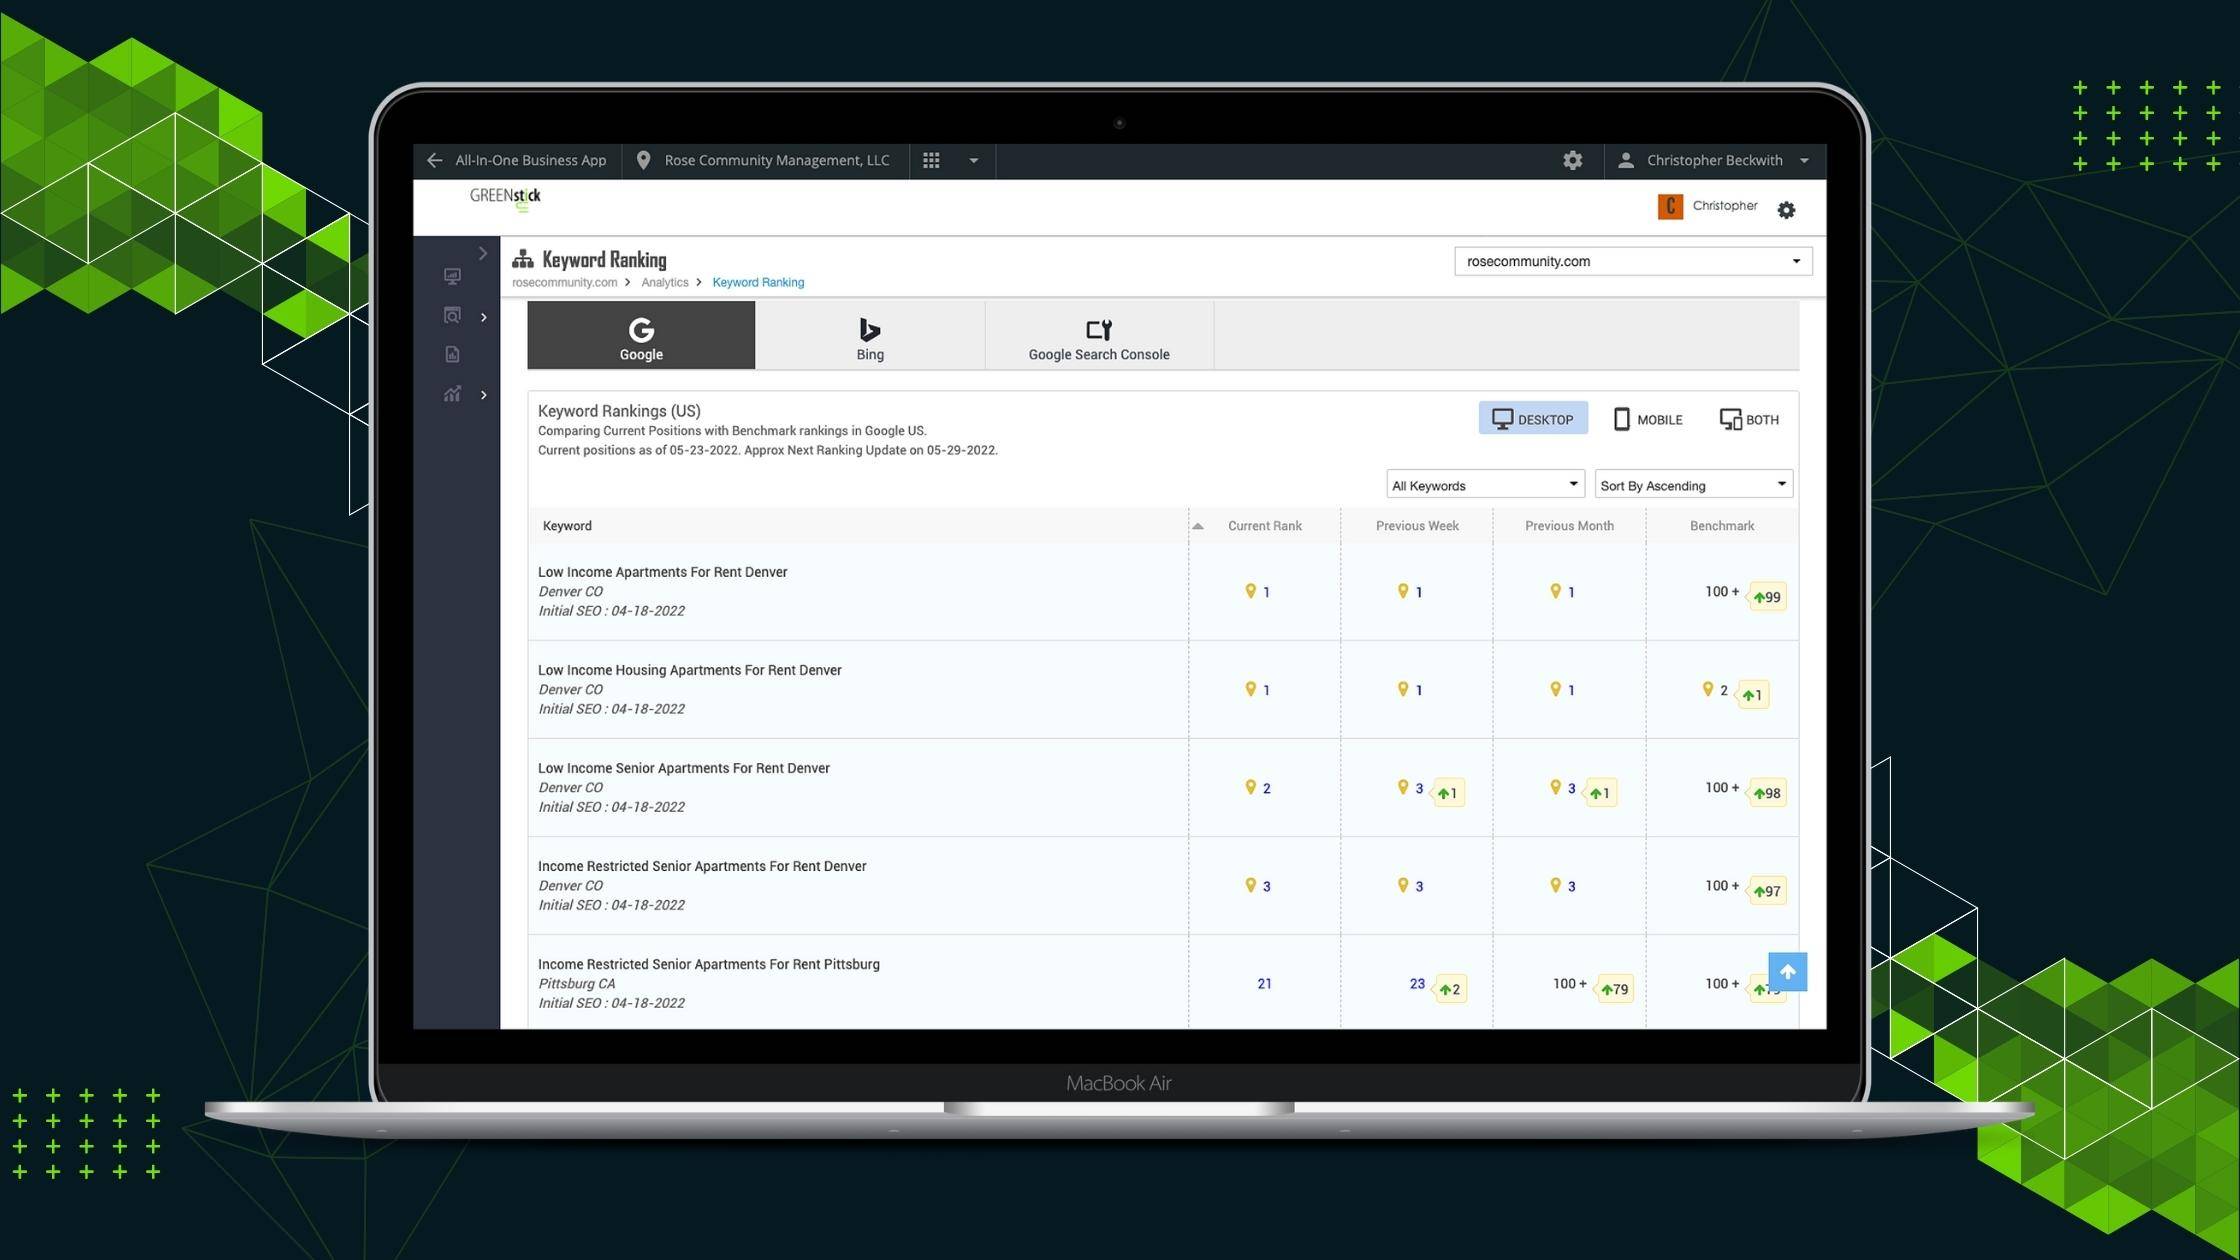This screenshot has width=2240, height=1260.
Task: Open the Google Search Console tab
Action: coord(1098,337)
